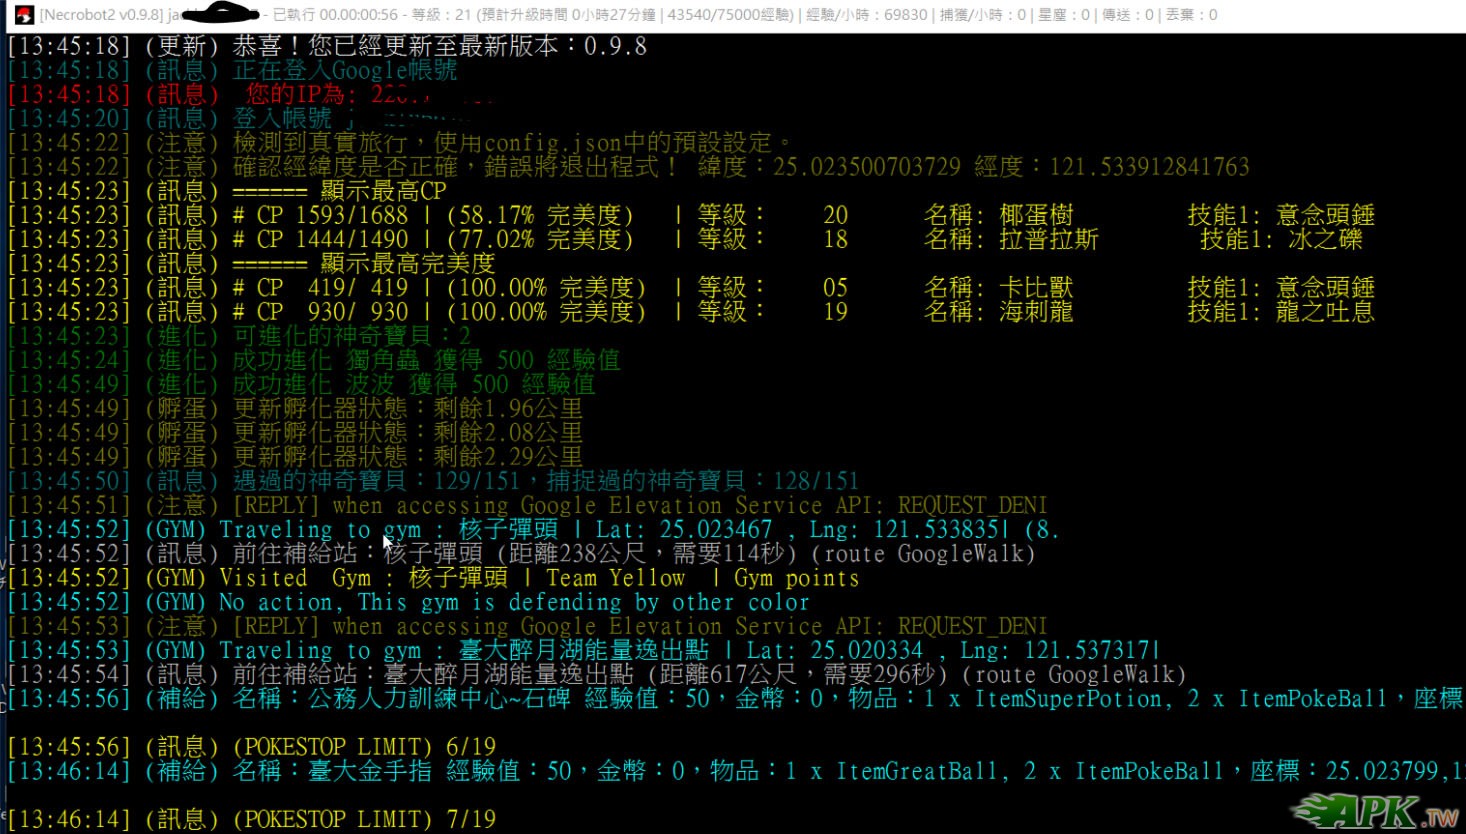
Task: Click the 前往補給站 核子彈頭 距離238公尺 line
Action: 521,553
